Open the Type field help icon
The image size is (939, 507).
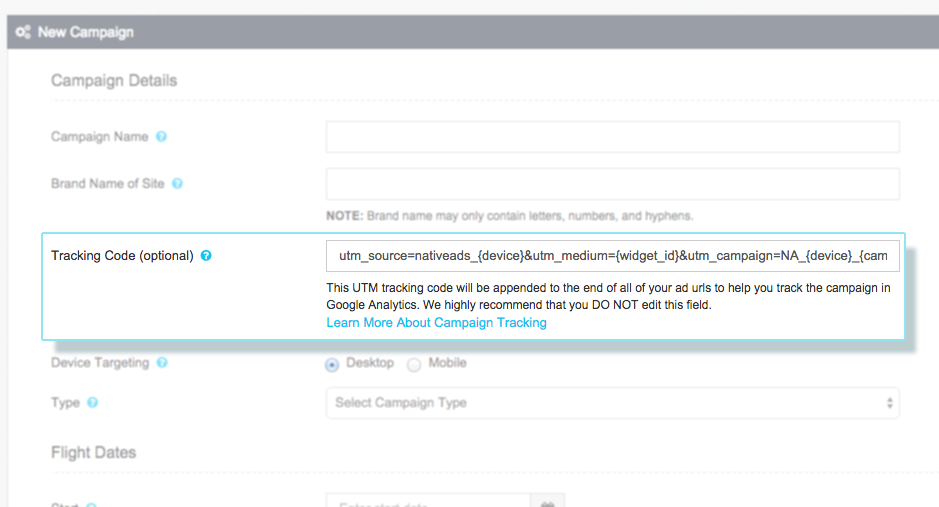(92, 402)
